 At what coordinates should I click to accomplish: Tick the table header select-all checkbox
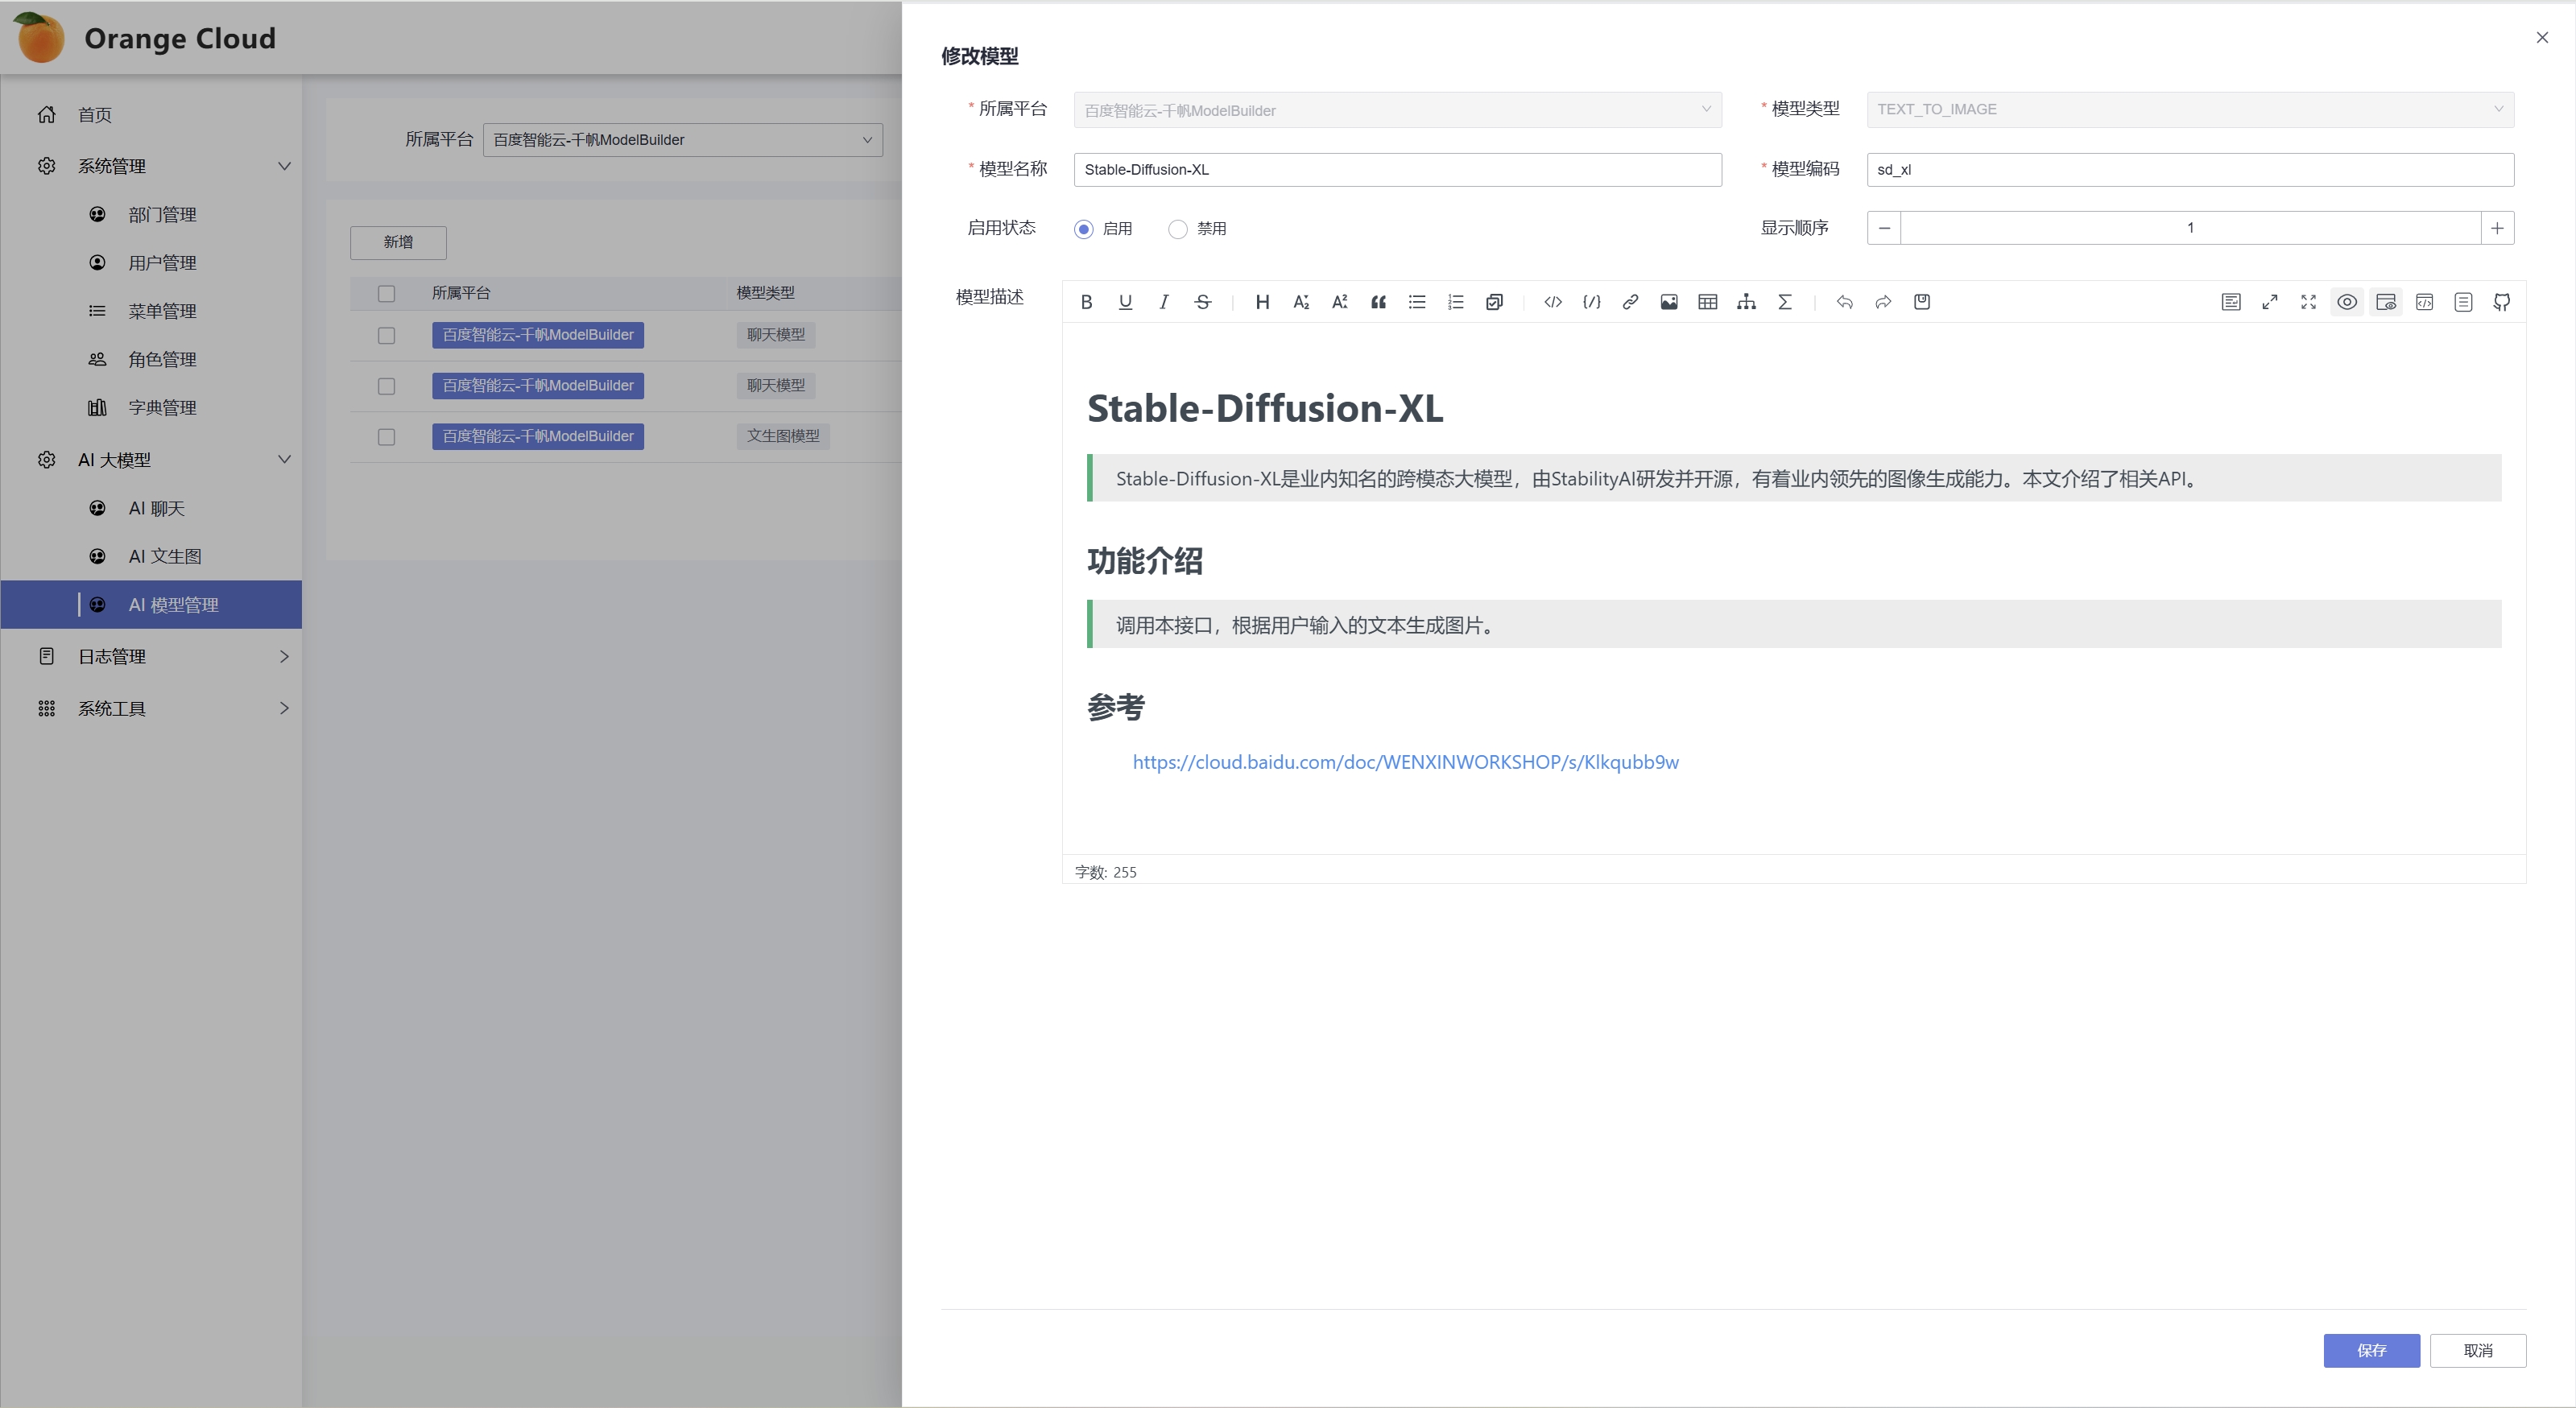pyautogui.click(x=386, y=294)
